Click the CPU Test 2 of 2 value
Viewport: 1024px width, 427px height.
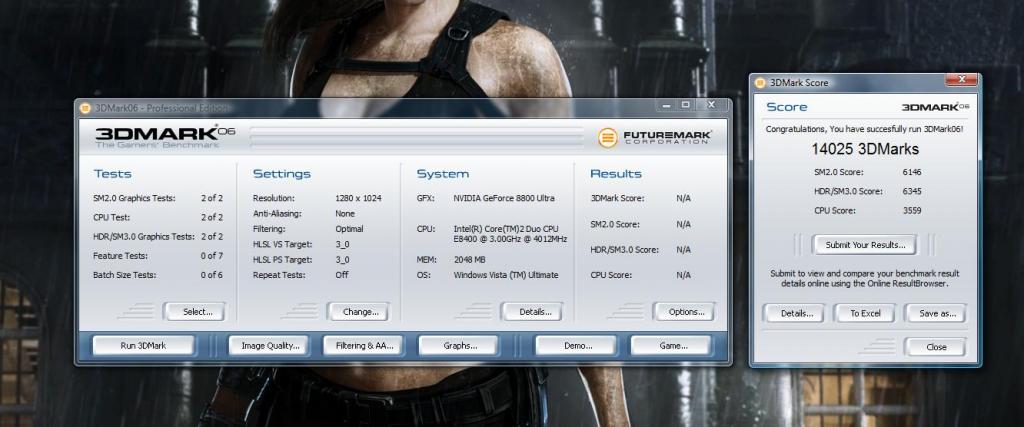pyautogui.click(x=212, y=217)
